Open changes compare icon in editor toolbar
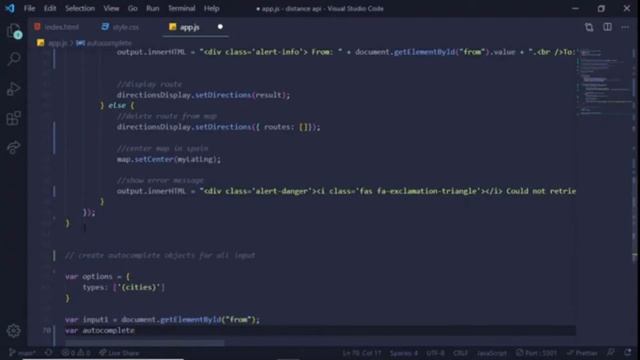The image size is (640, 360). (589, 27)
